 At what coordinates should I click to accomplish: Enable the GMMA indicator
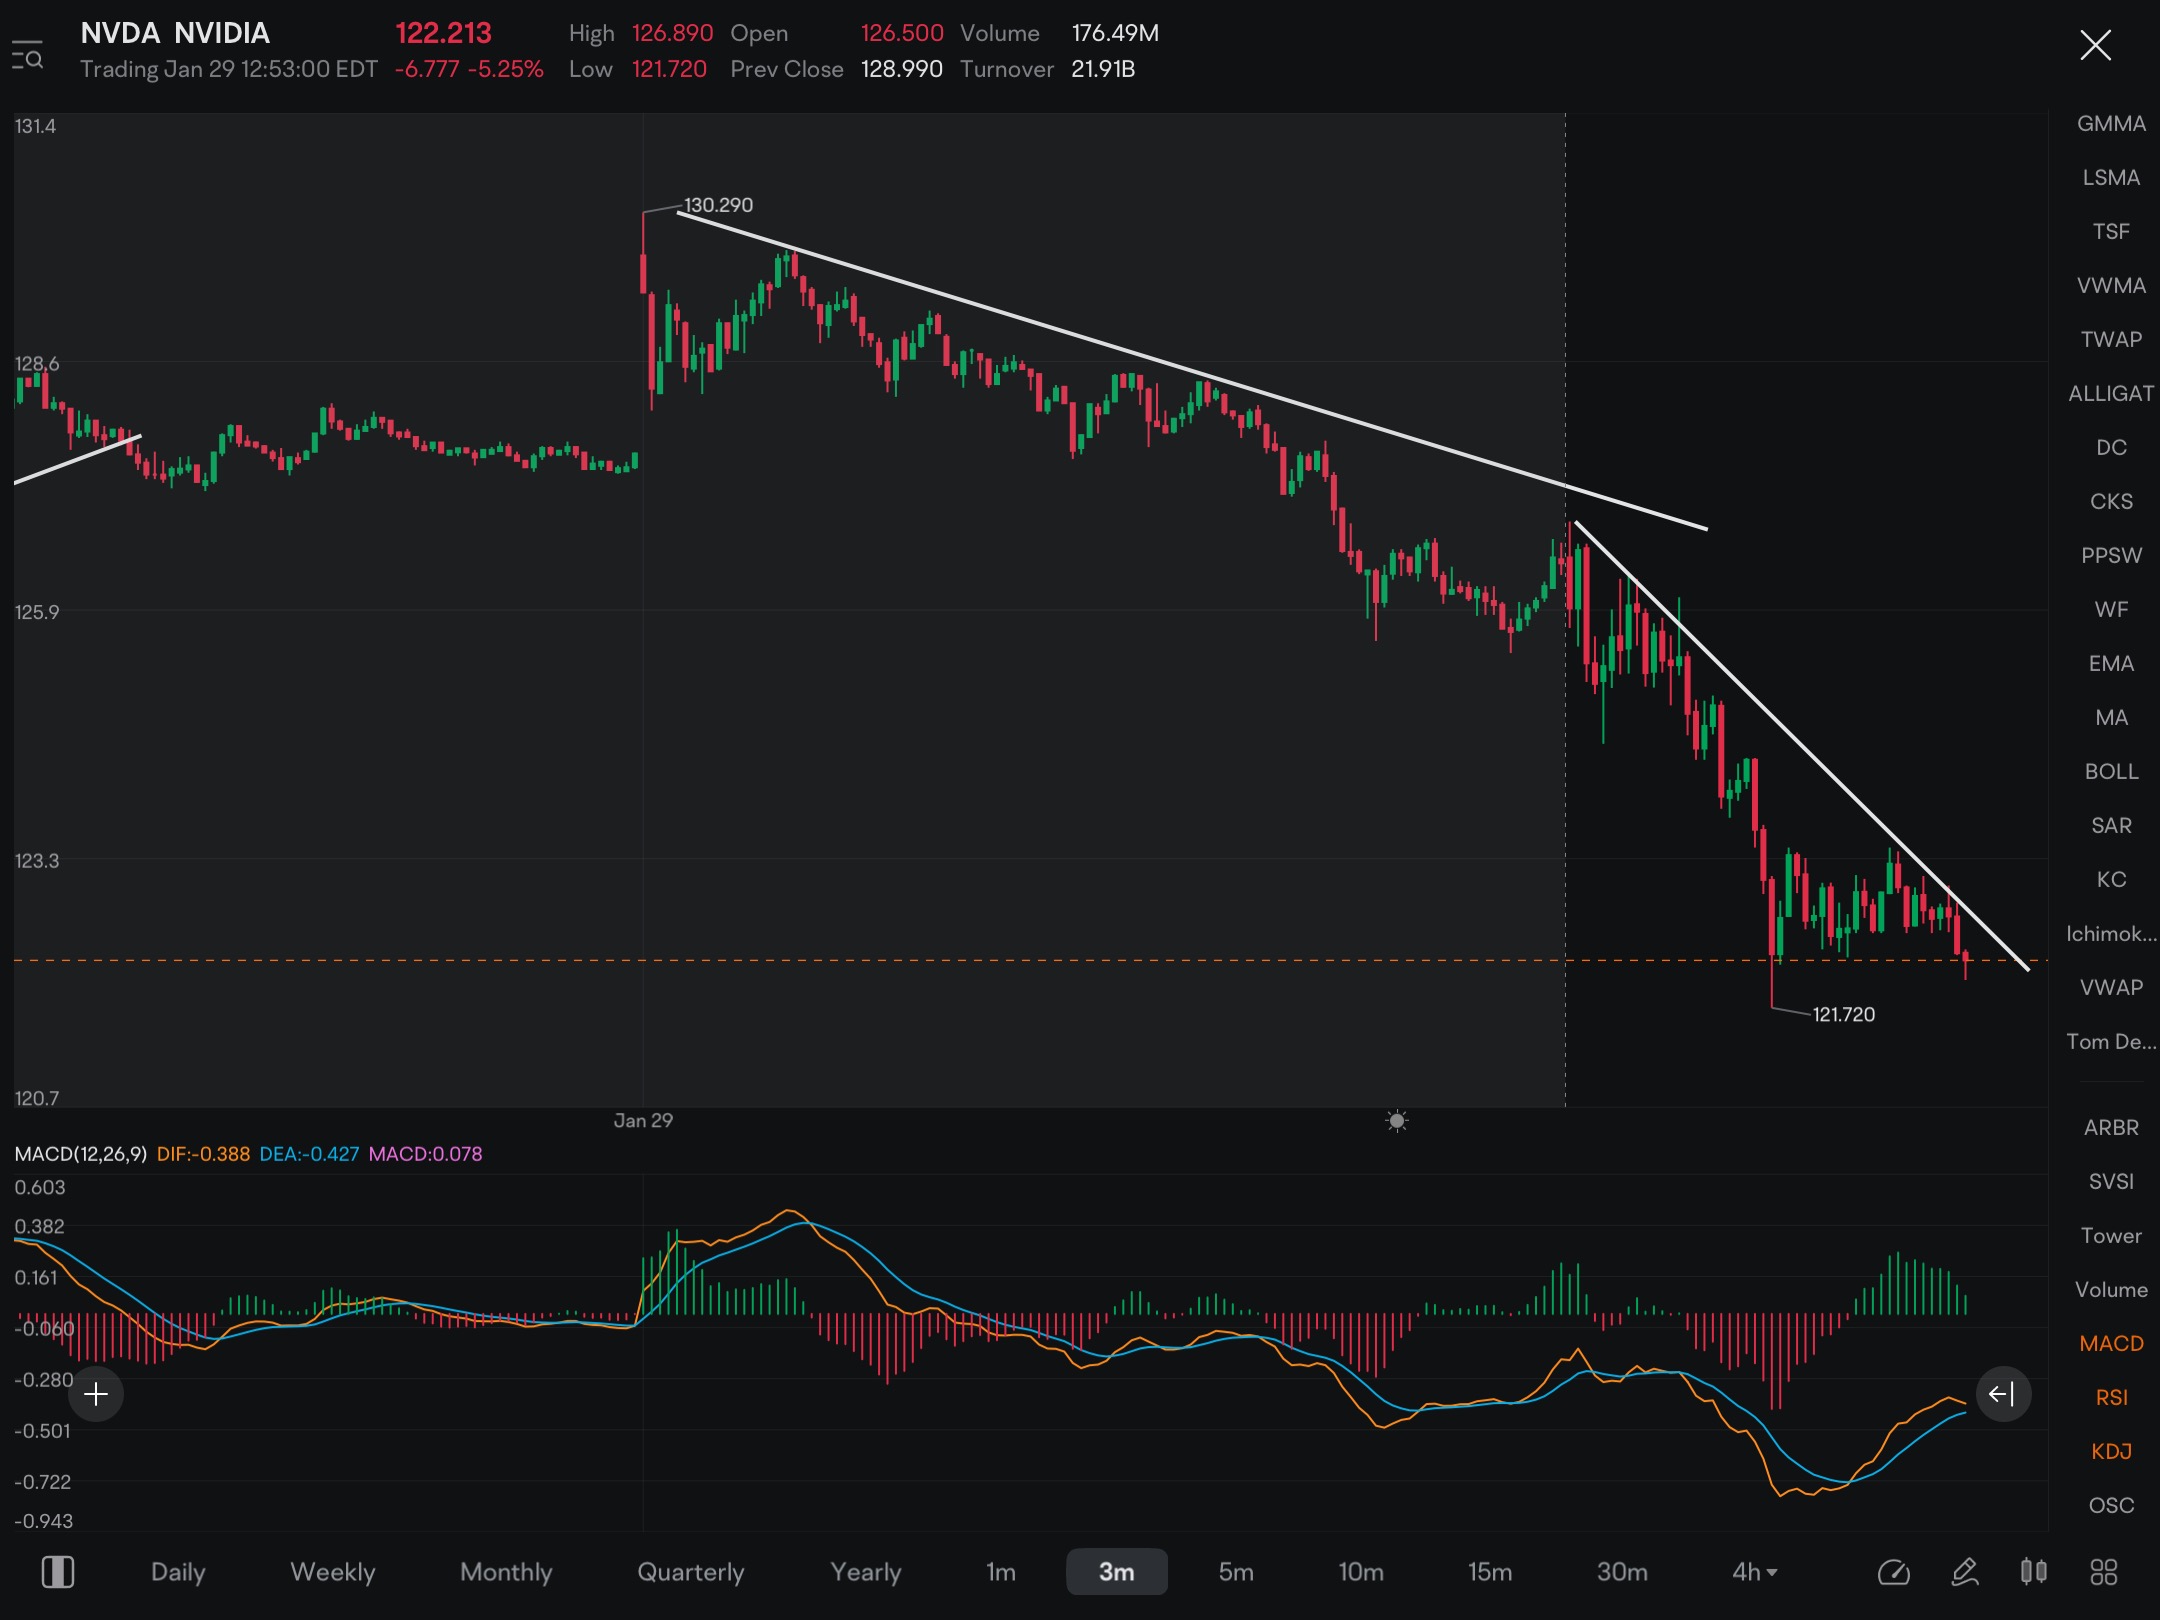pyautogui.click(x=2111, y=124)
